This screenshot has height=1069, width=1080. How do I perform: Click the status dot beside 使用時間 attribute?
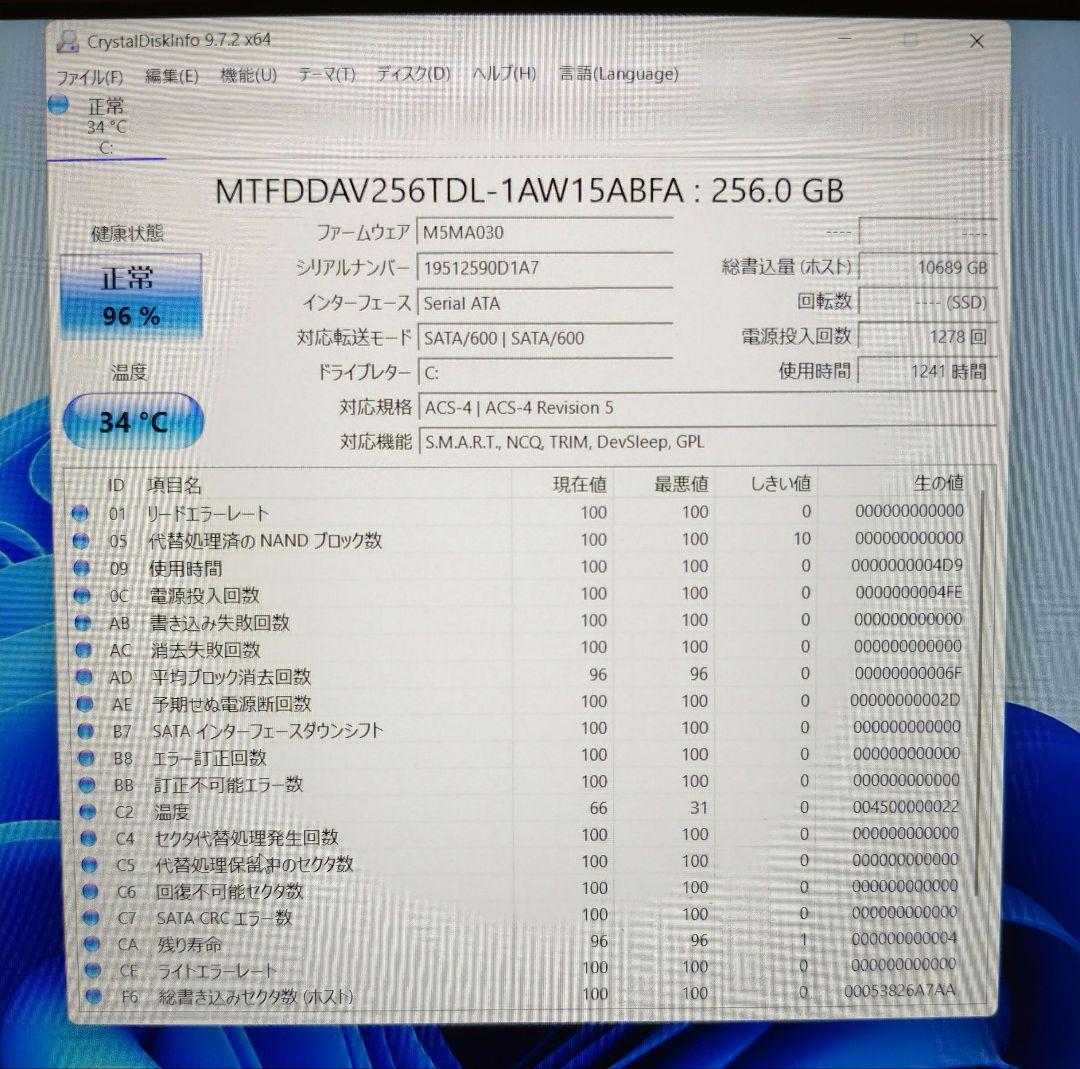81,567
